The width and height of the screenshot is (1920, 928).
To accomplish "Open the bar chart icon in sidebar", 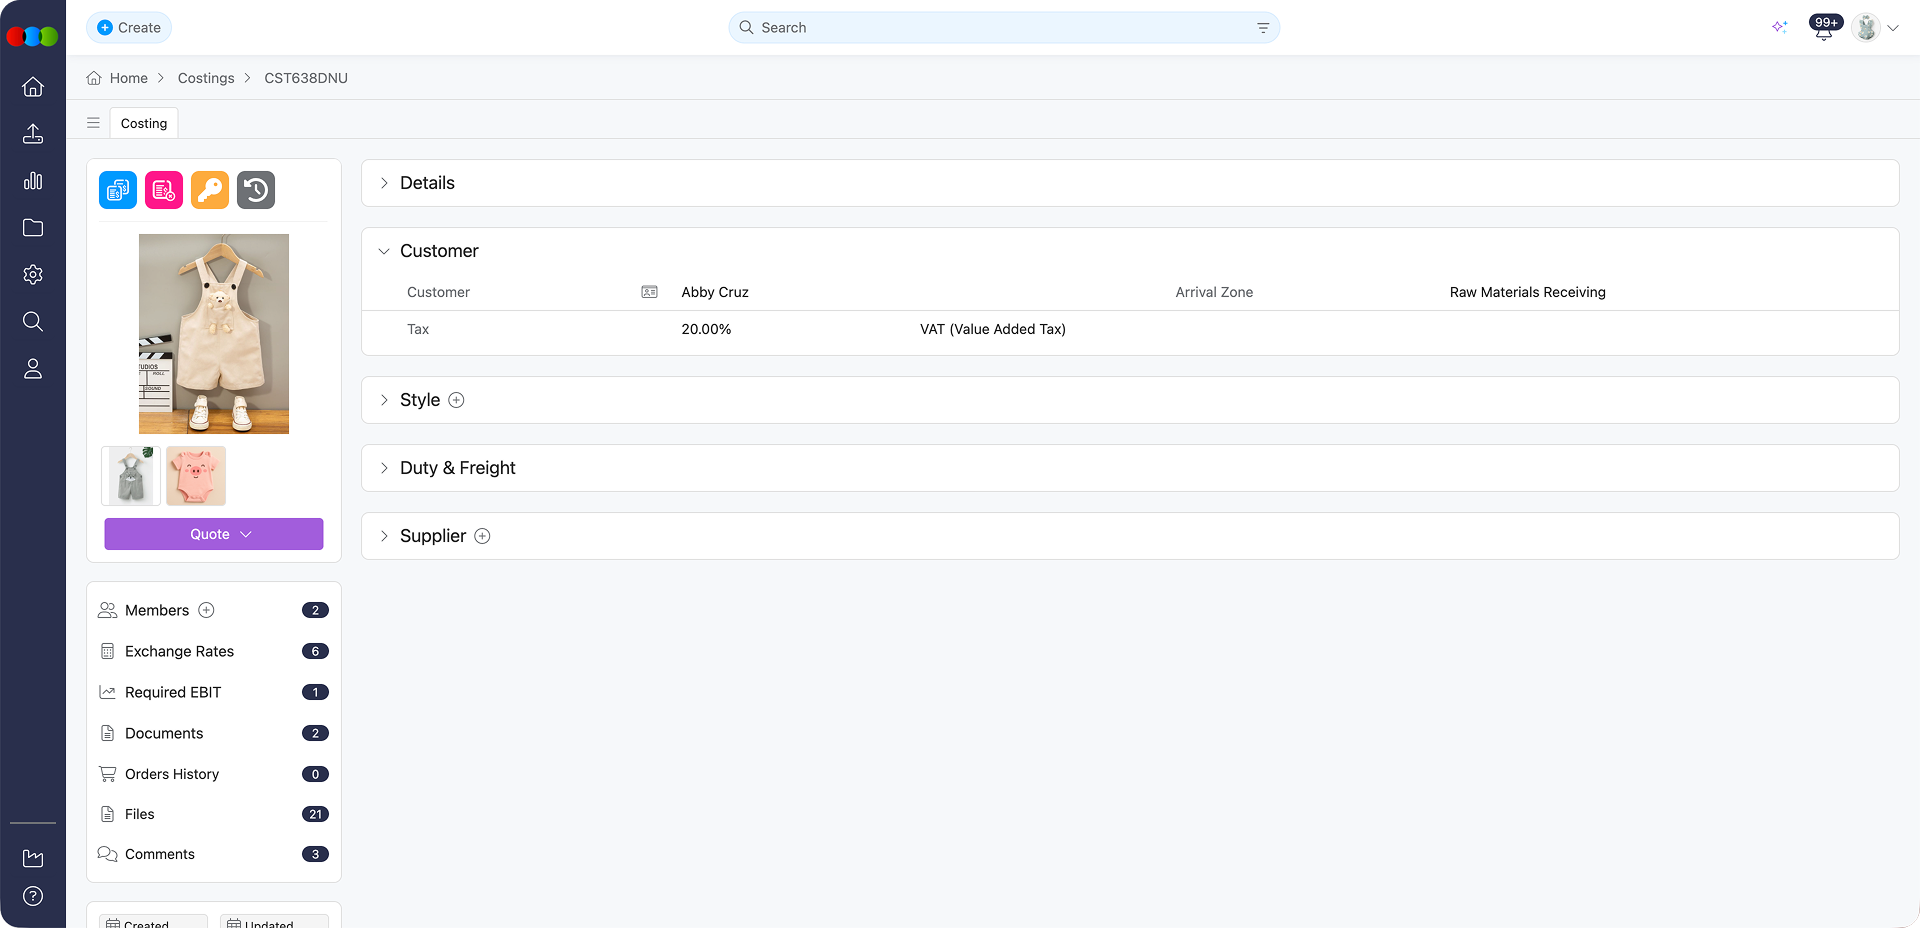I will coord(33,181).
